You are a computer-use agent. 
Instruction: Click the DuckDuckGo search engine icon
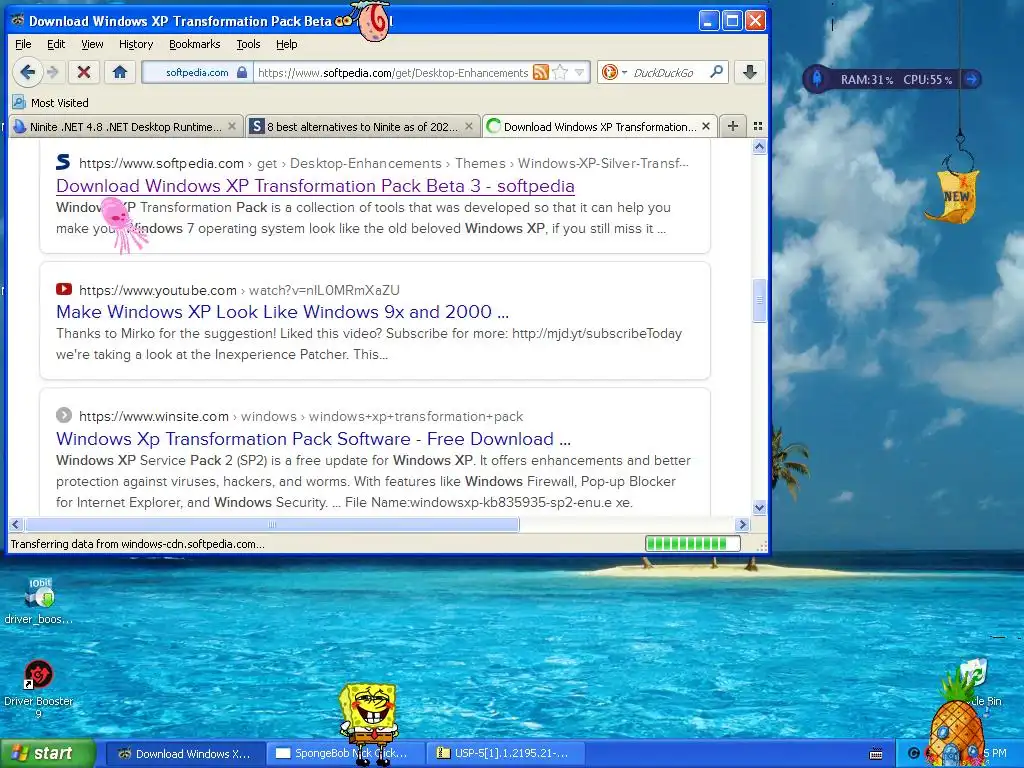click(x=609, y=72)
